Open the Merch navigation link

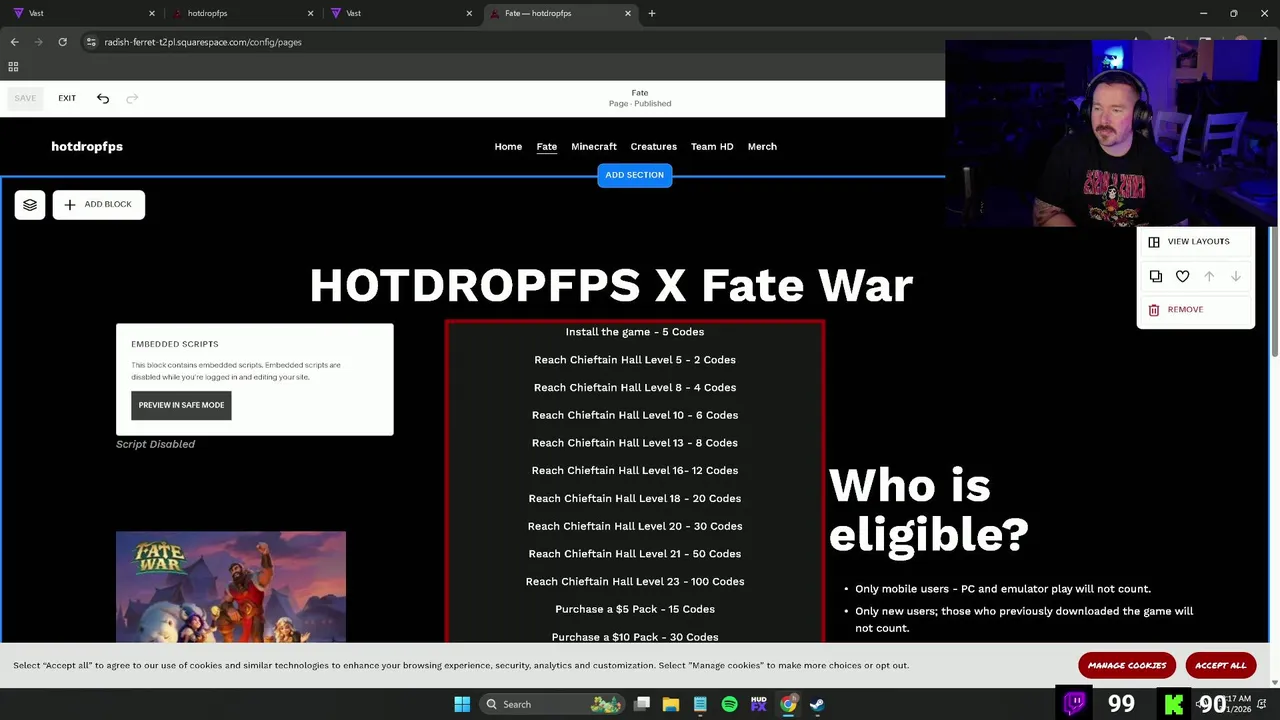click(762, 146)
